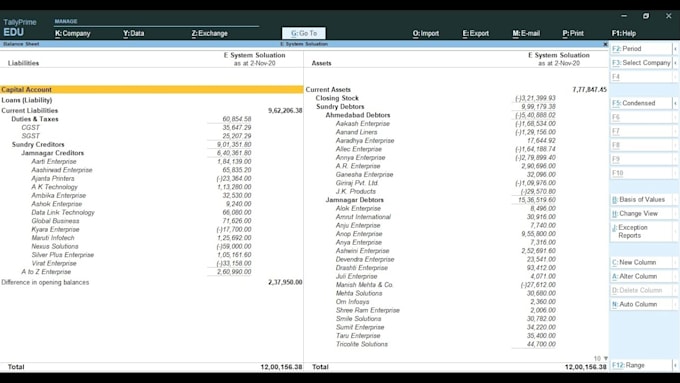The width and height of the screenshot is (680, 383).
Task: Select Ajanta Printers ledger
Action: click(x=53, y=178)
